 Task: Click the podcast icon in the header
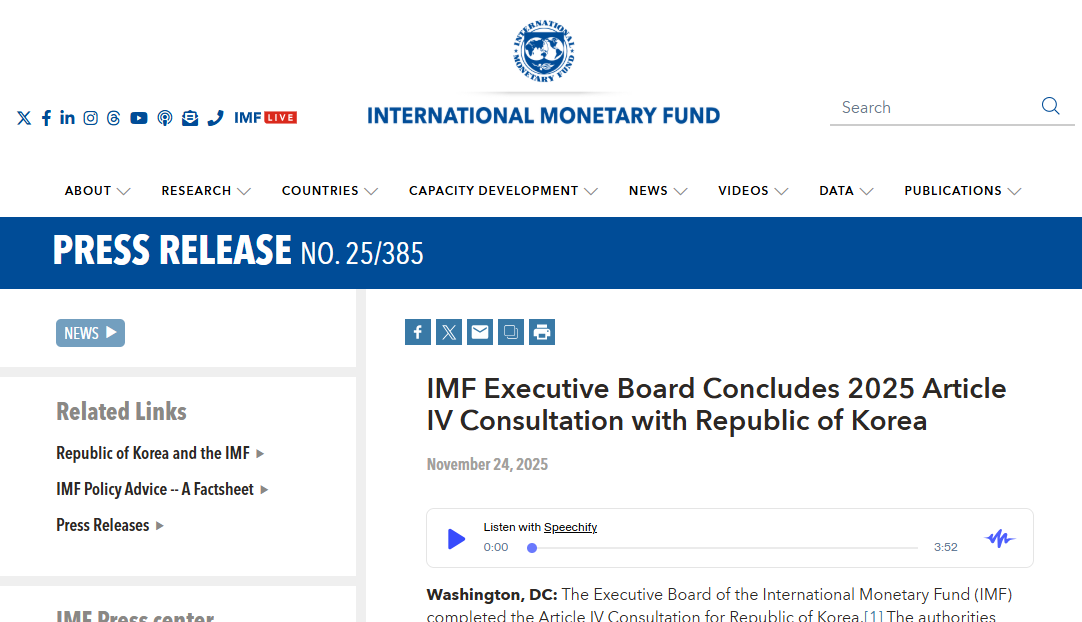coord(165,118)
